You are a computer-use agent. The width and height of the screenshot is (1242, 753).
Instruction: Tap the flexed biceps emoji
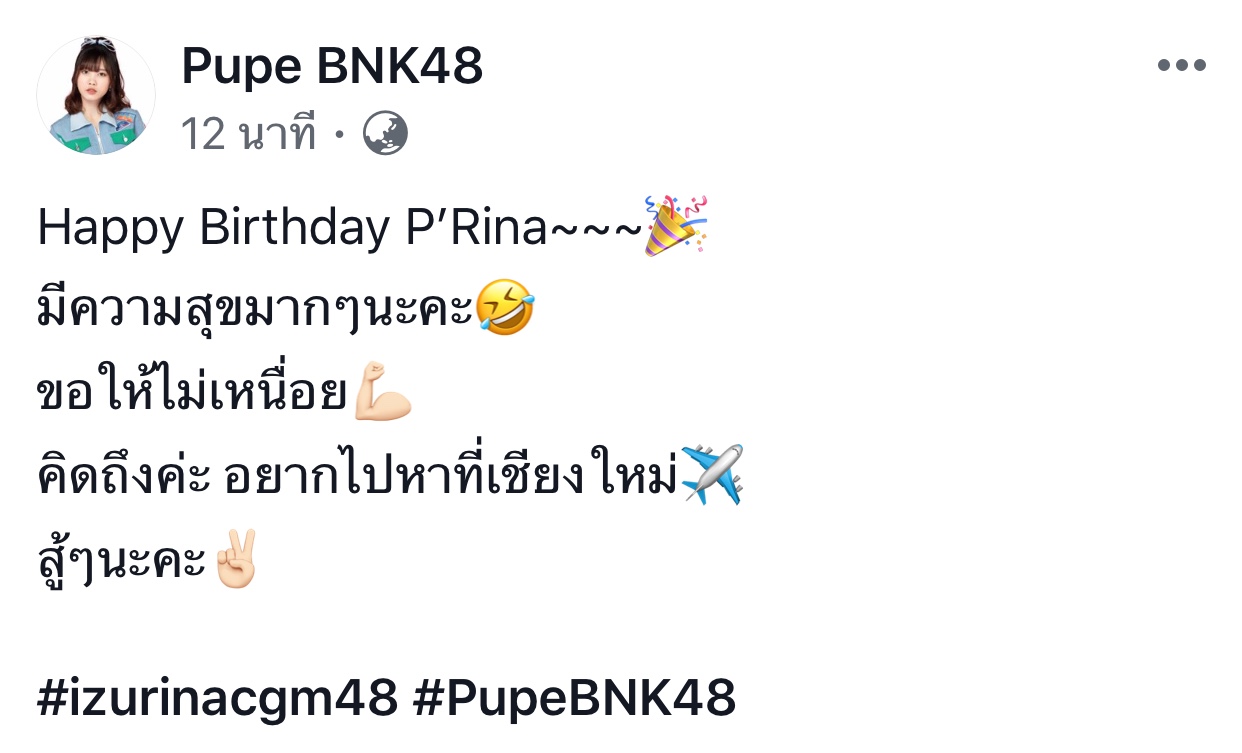[383, 396]
